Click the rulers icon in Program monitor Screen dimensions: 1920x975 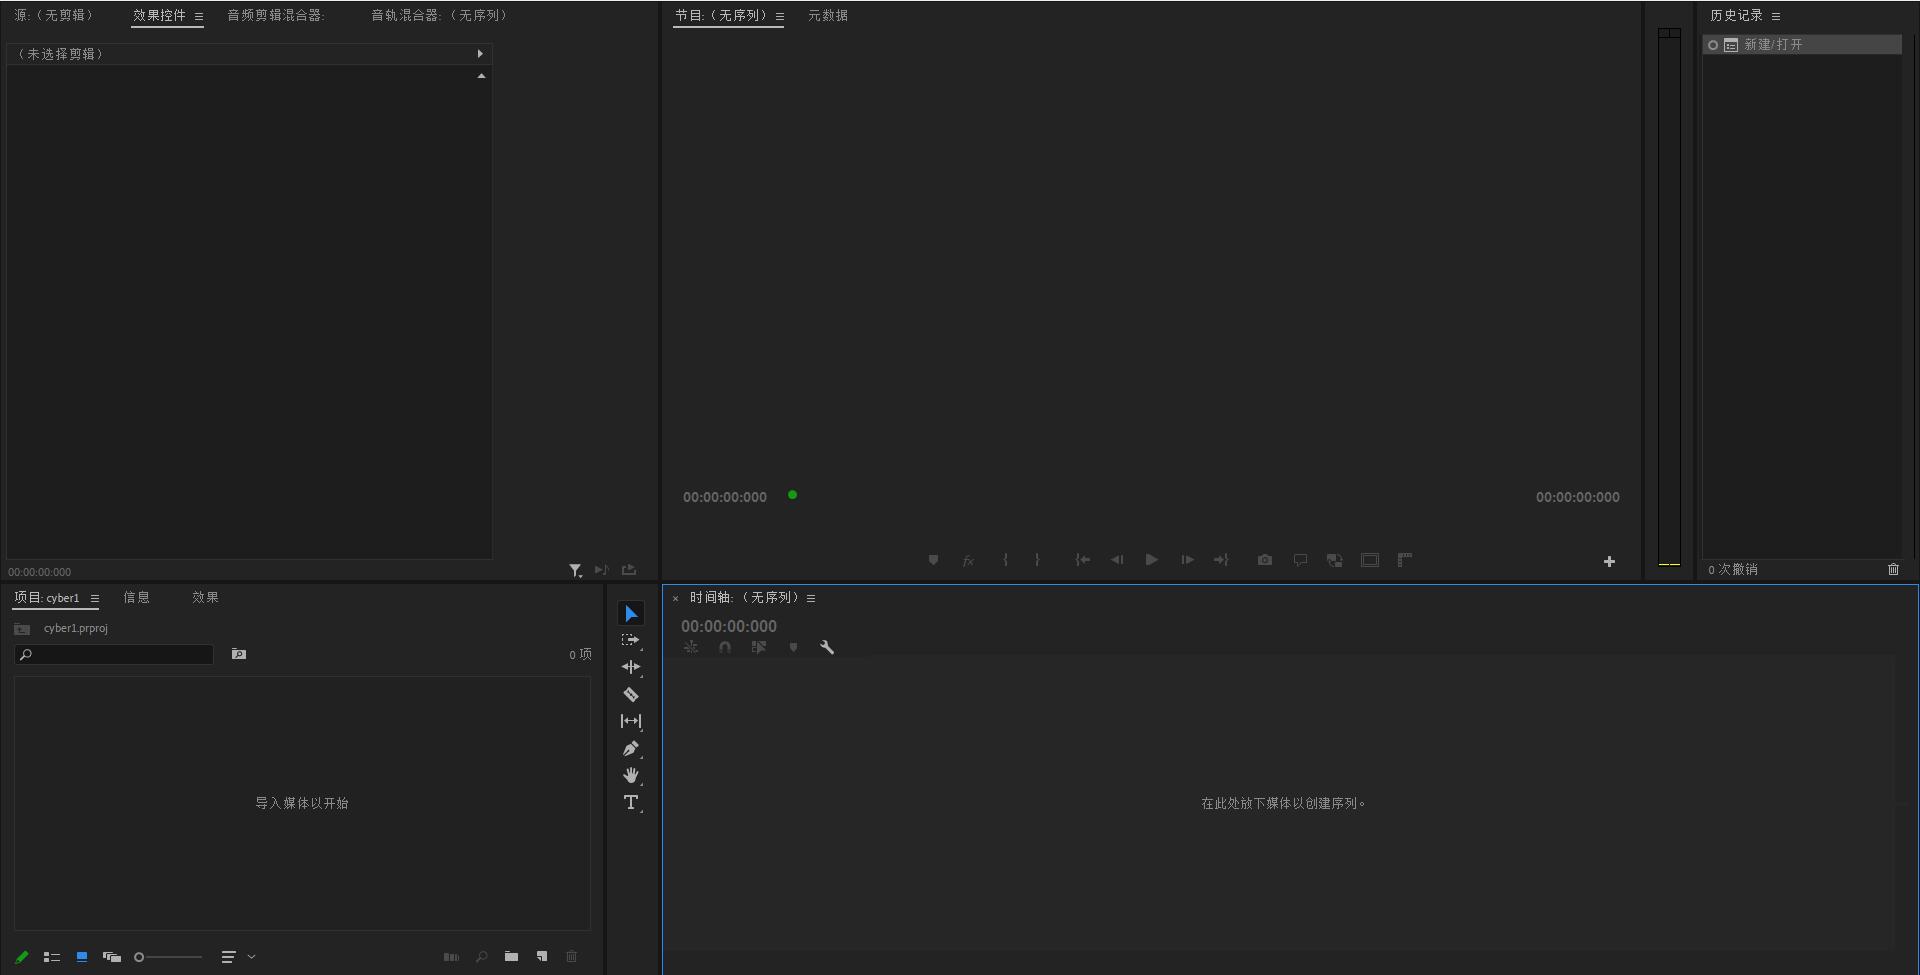(1405, 560)
